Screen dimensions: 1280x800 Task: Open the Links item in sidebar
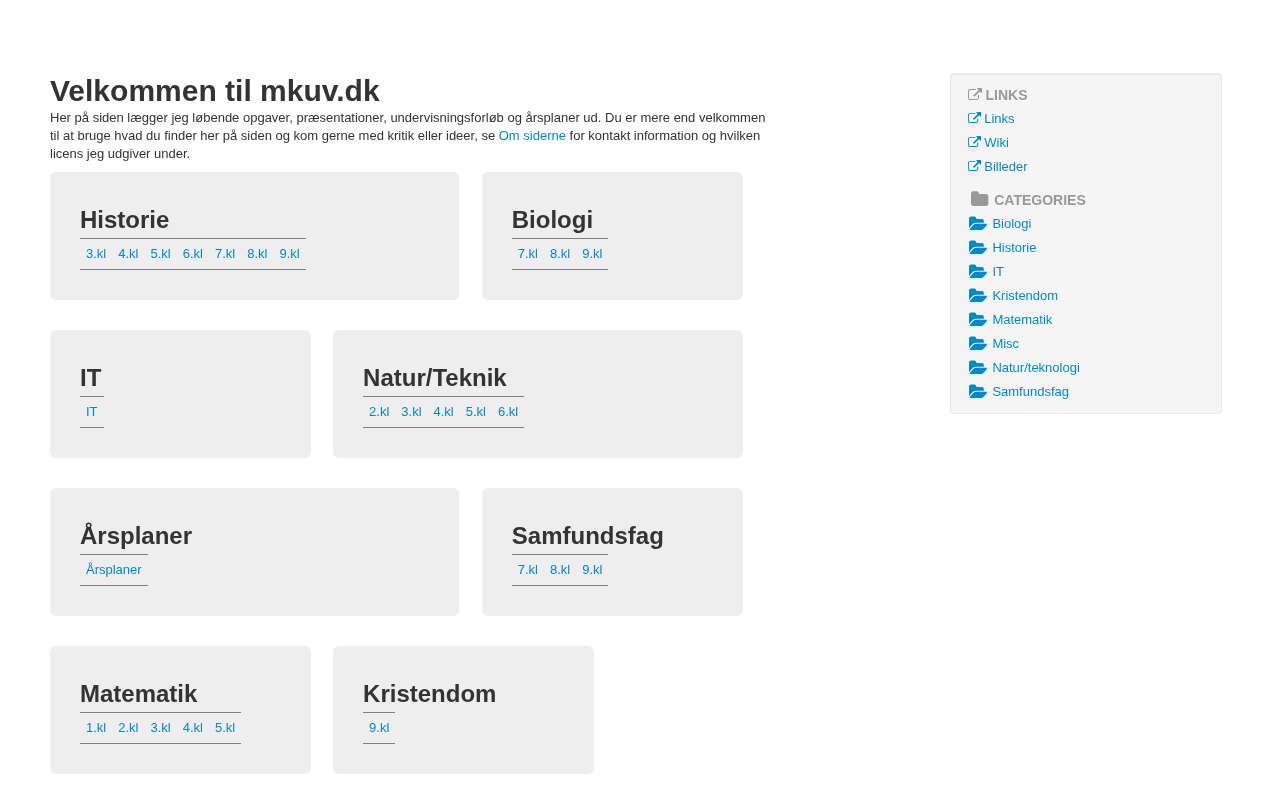coord(999,119)
